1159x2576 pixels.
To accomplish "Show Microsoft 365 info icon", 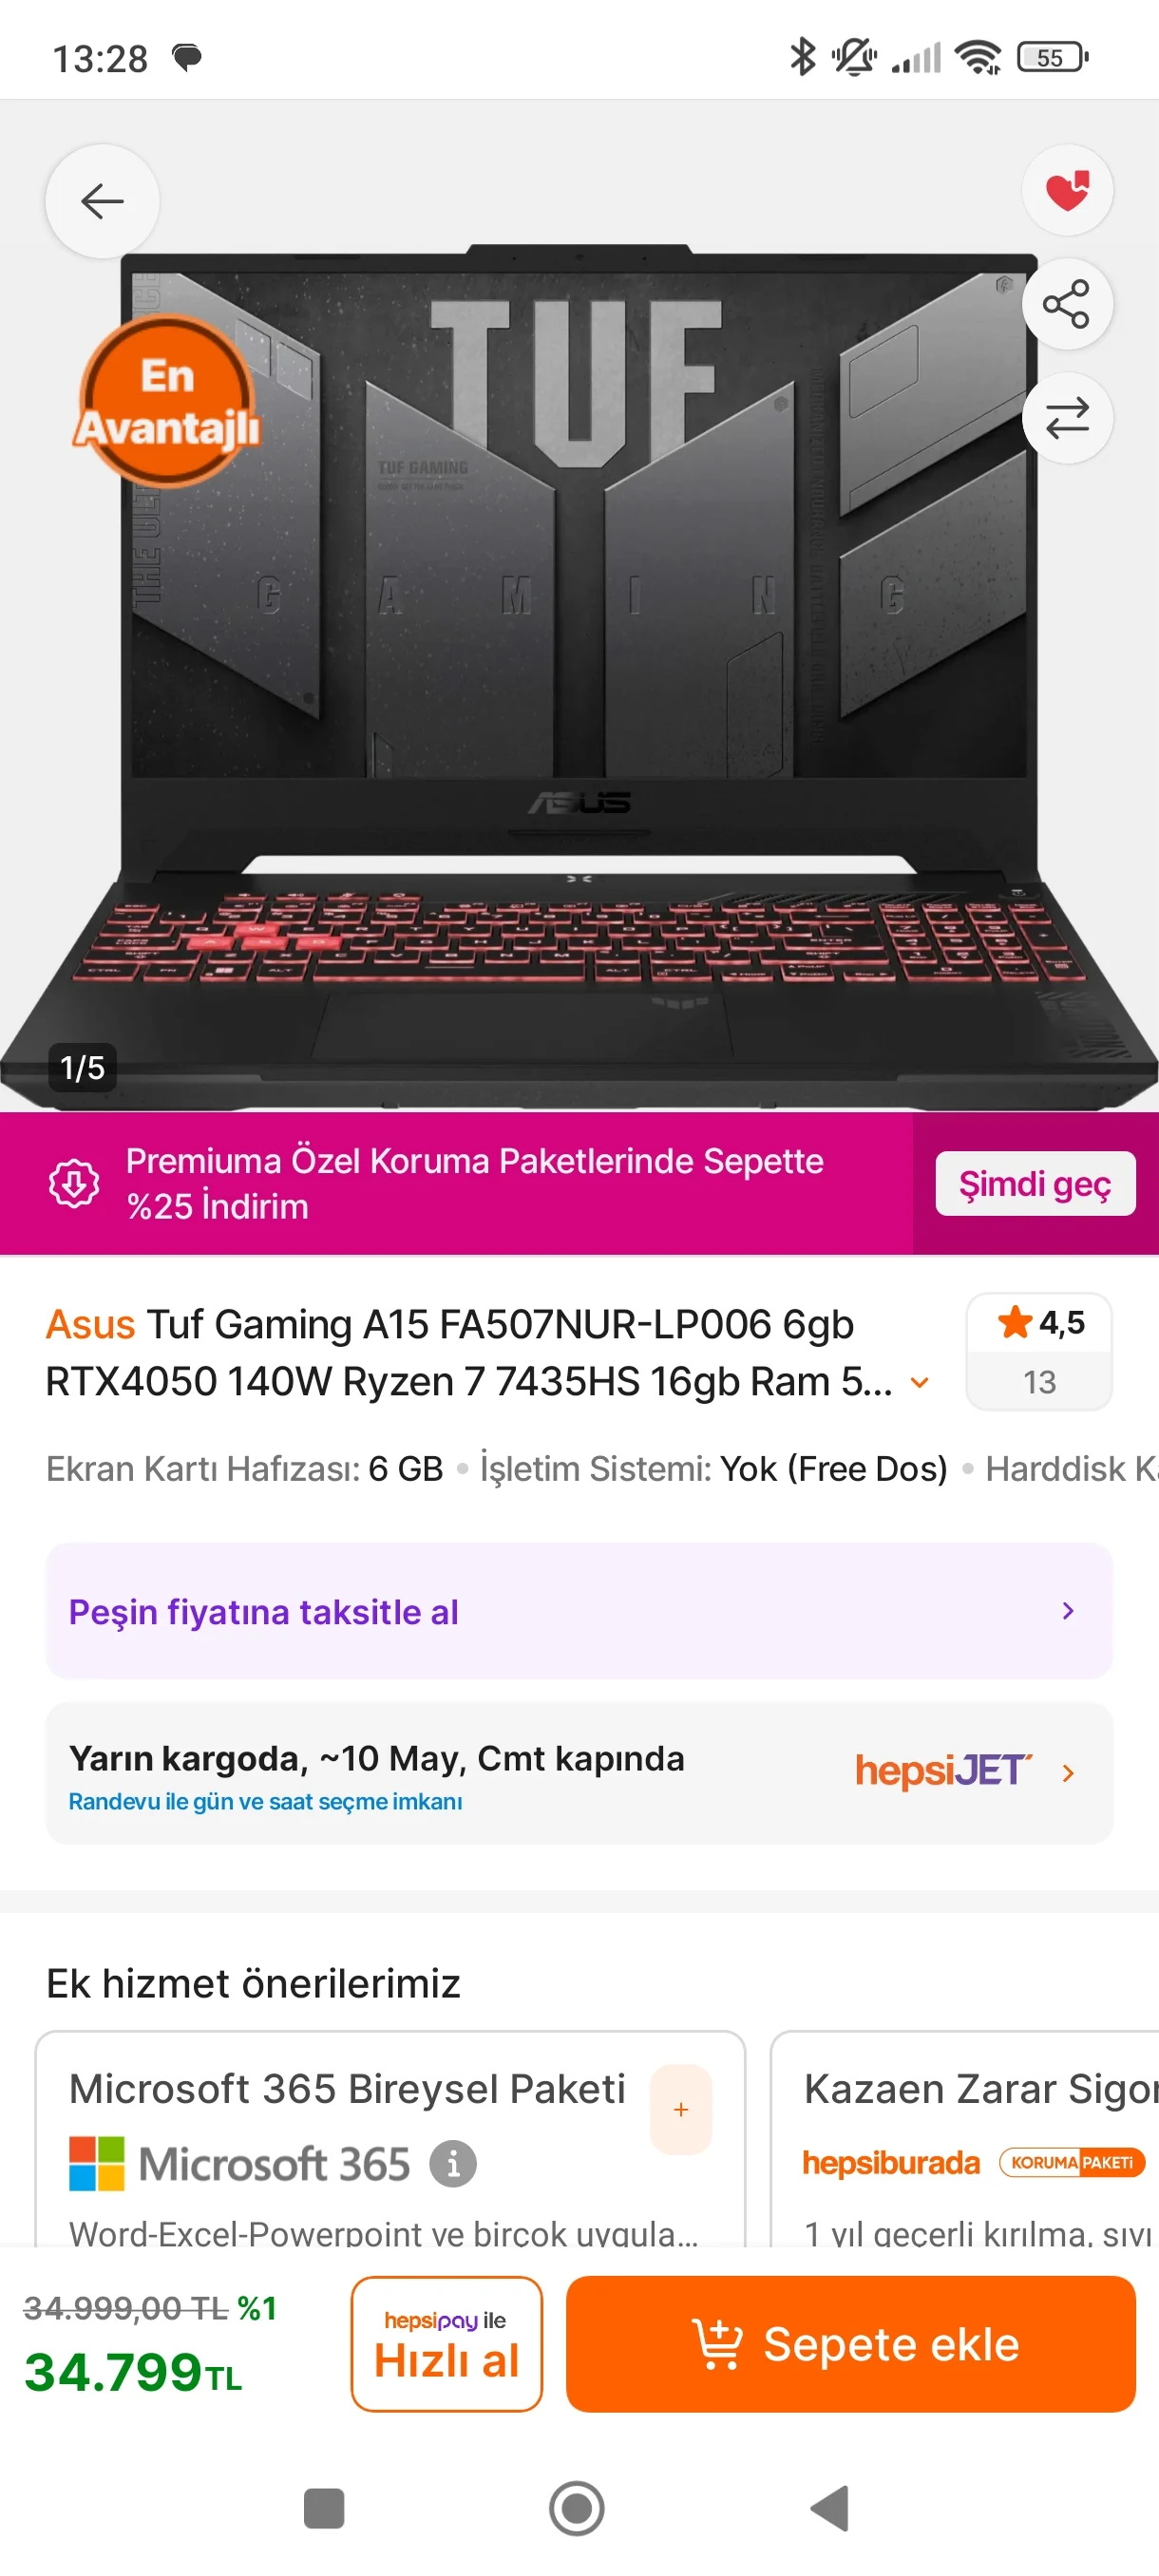I will [x=452, y=2164].
